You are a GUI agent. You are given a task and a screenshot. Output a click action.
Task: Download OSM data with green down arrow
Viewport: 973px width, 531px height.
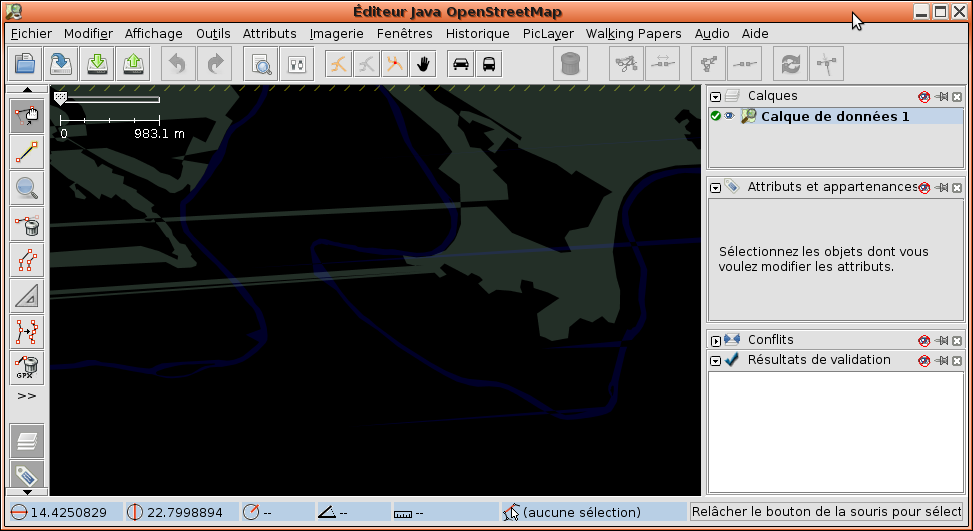point(97,63)
